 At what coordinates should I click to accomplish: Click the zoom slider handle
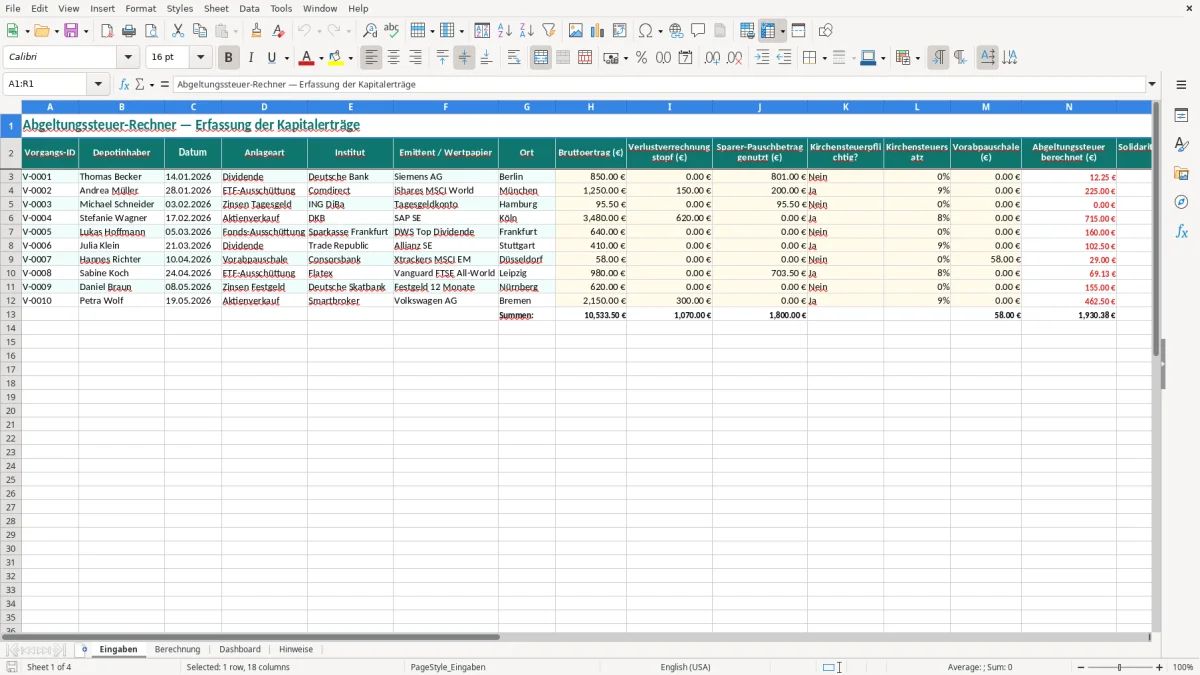(1120, 667)
